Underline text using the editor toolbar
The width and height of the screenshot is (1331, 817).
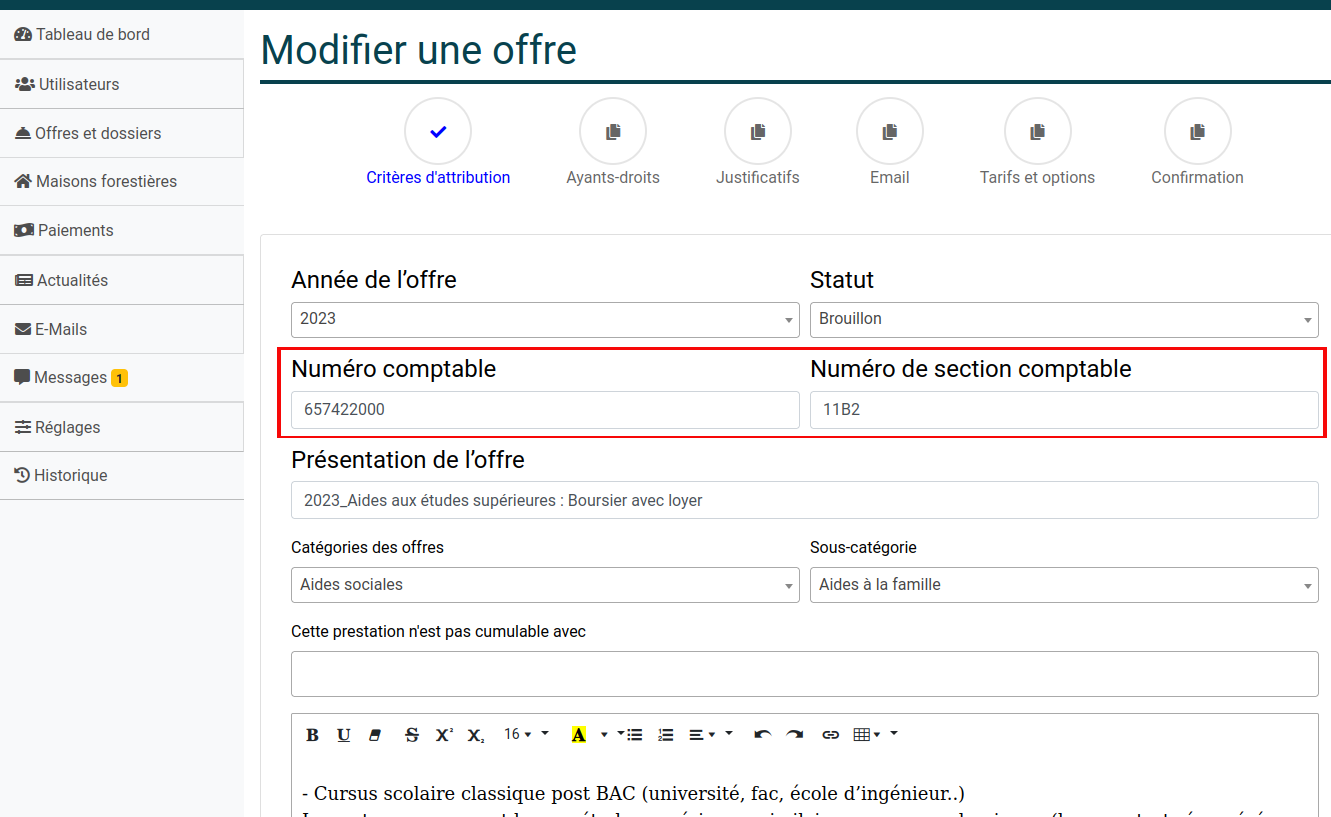click(343, 734)
